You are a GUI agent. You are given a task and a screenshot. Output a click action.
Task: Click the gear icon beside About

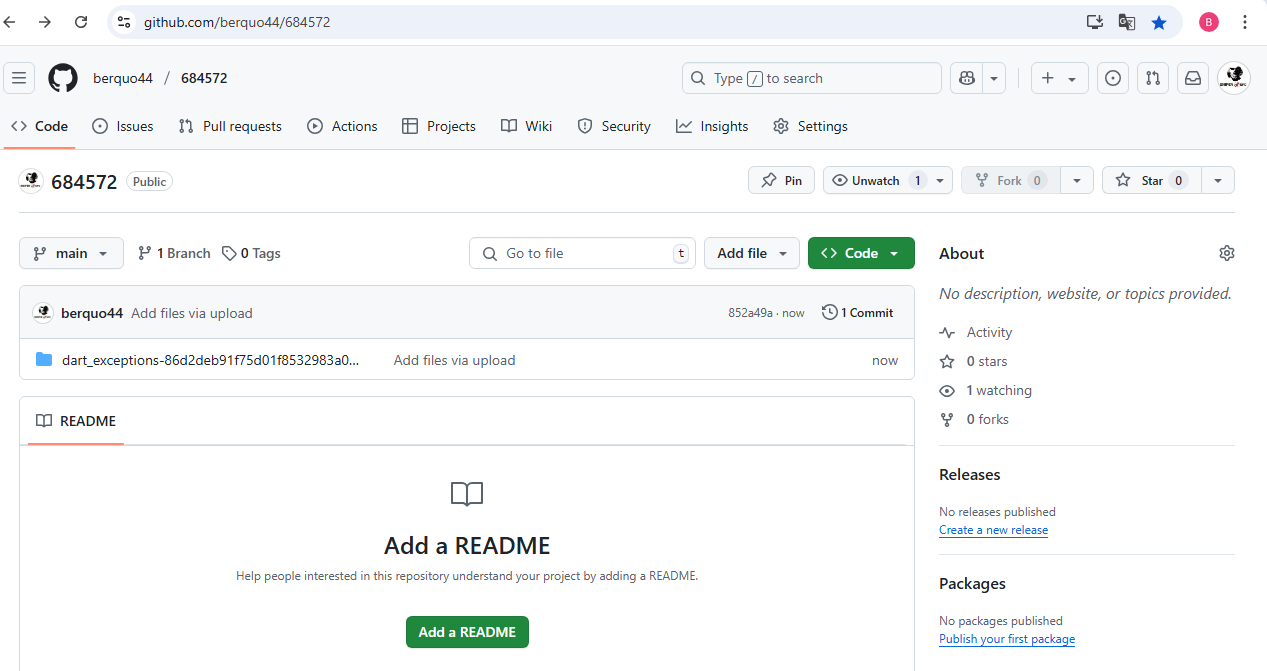click(x=1227, y=253)
